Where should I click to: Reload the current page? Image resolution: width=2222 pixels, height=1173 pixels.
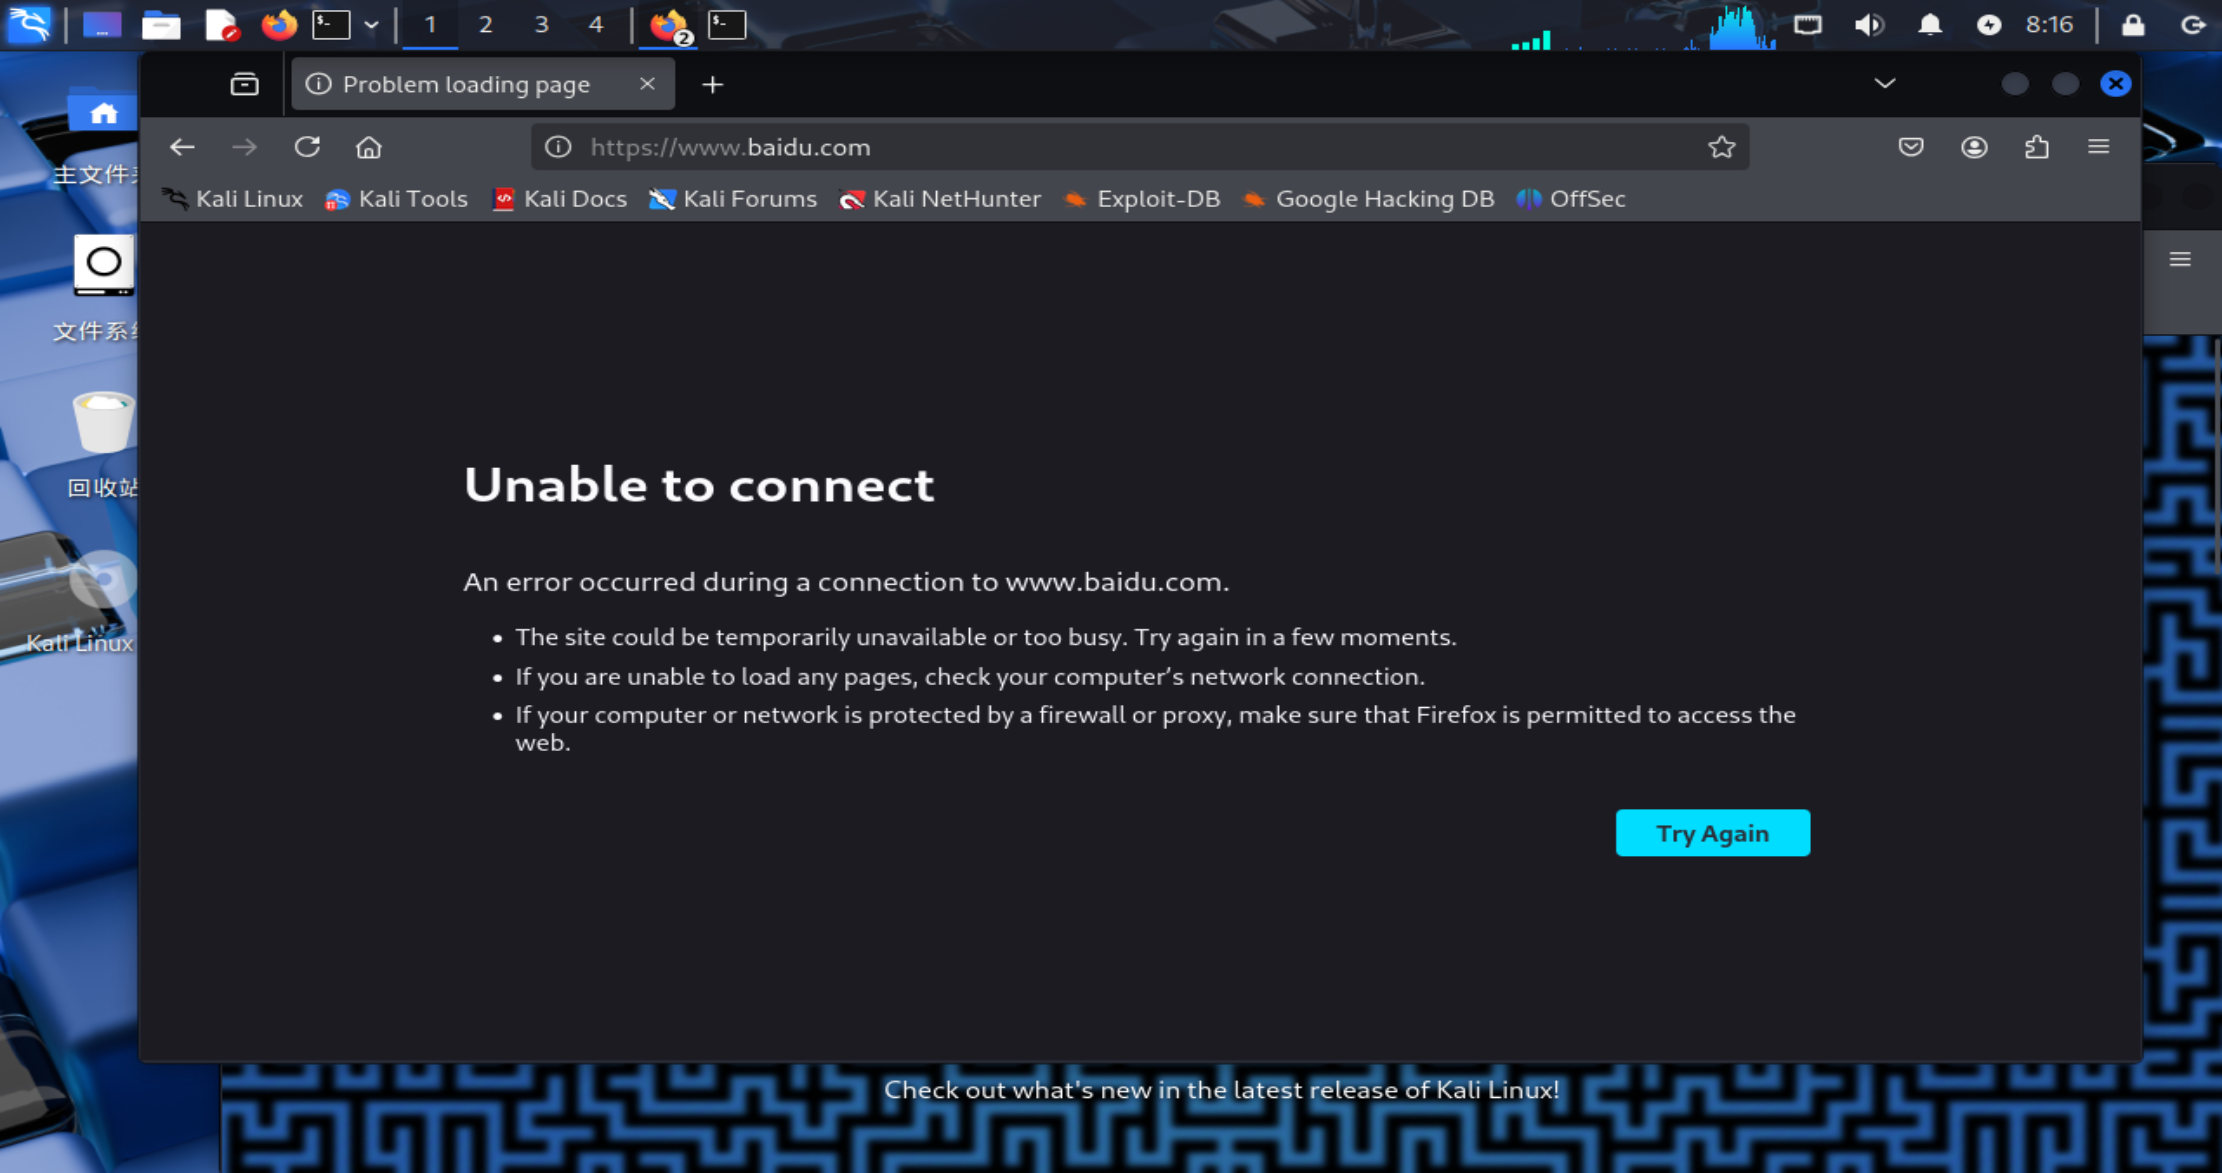click(307, 147)
